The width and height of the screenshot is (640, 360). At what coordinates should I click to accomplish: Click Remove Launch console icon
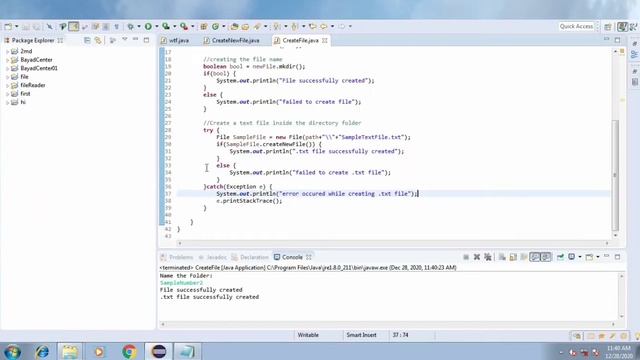477,257
